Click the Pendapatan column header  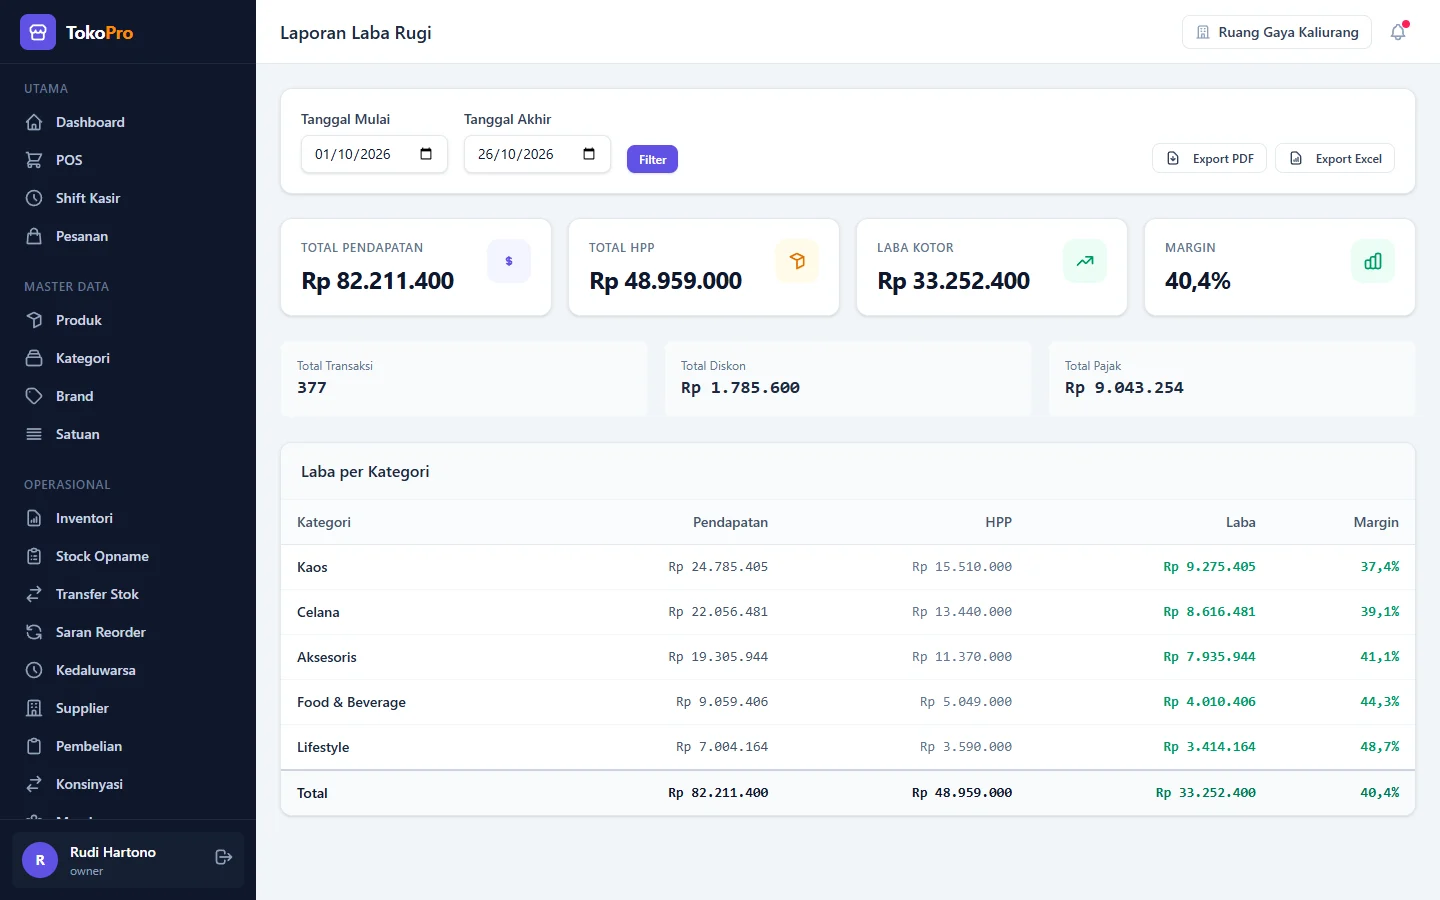pos(730,522)
